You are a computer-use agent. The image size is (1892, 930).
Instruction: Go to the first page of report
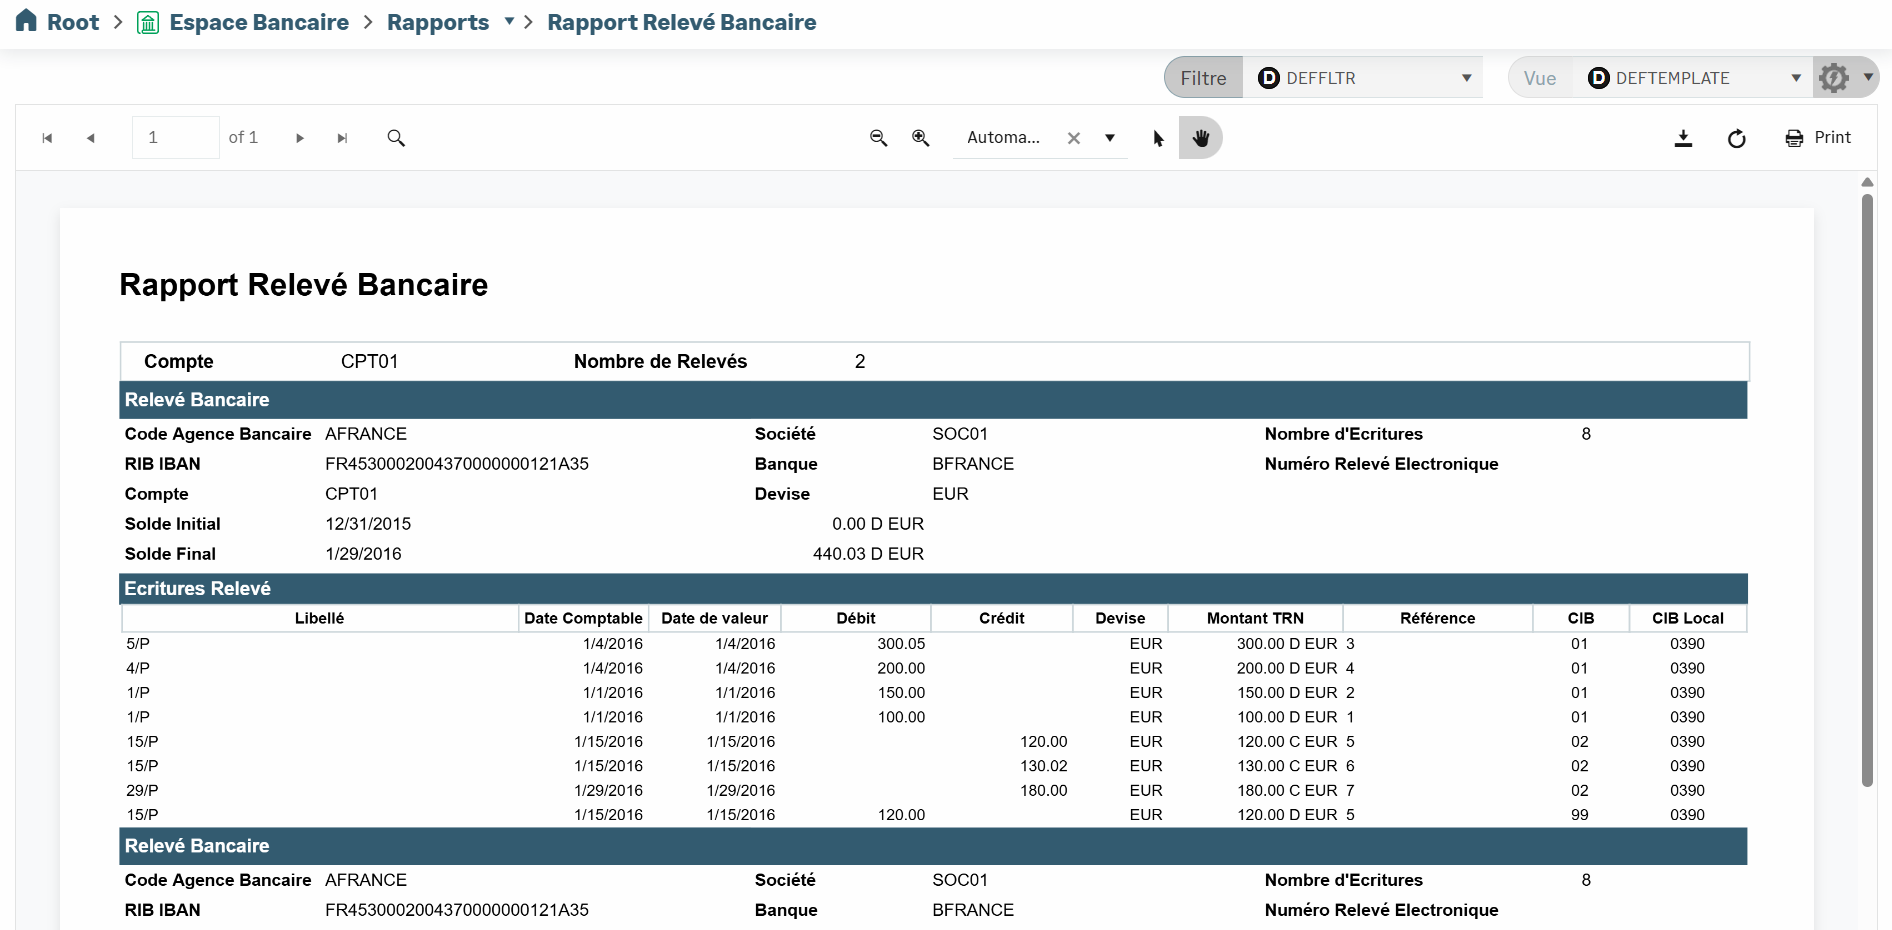47,138
